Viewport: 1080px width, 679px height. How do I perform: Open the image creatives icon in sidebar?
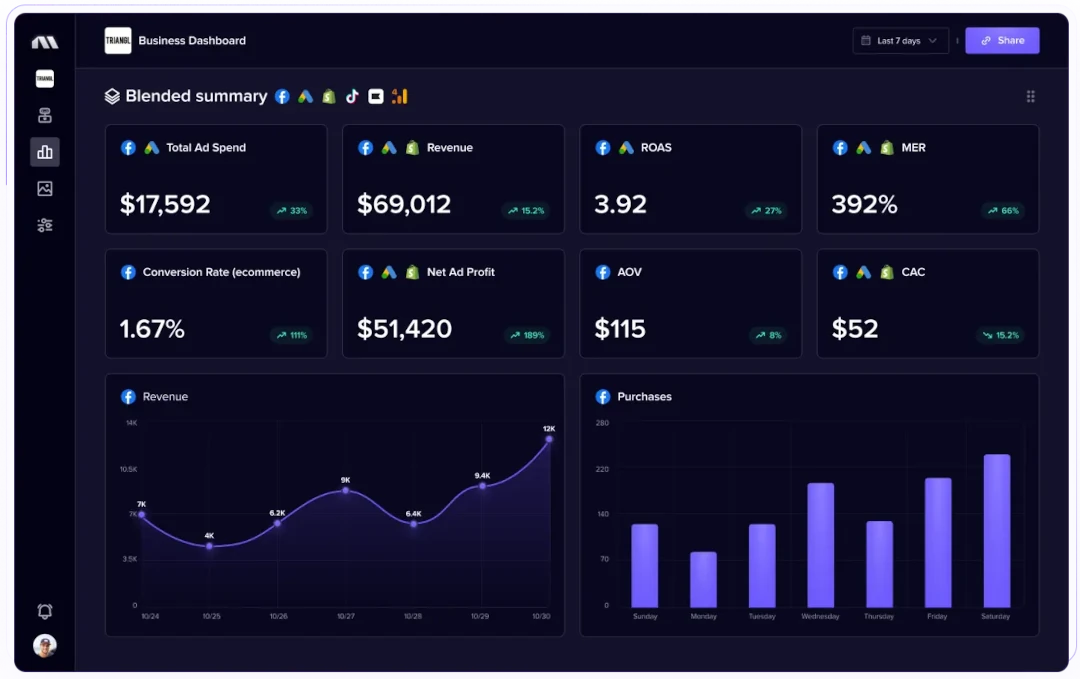coord(45,189)
